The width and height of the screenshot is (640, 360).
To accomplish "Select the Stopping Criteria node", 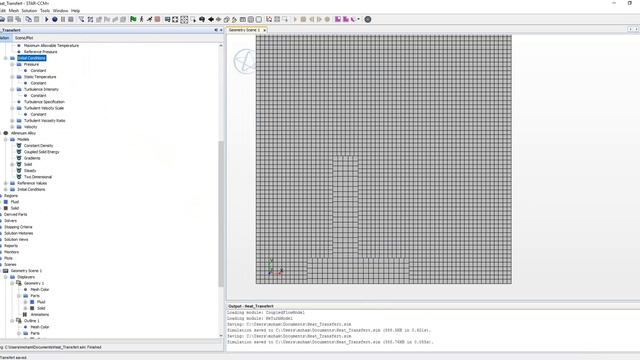I will 18,227.
